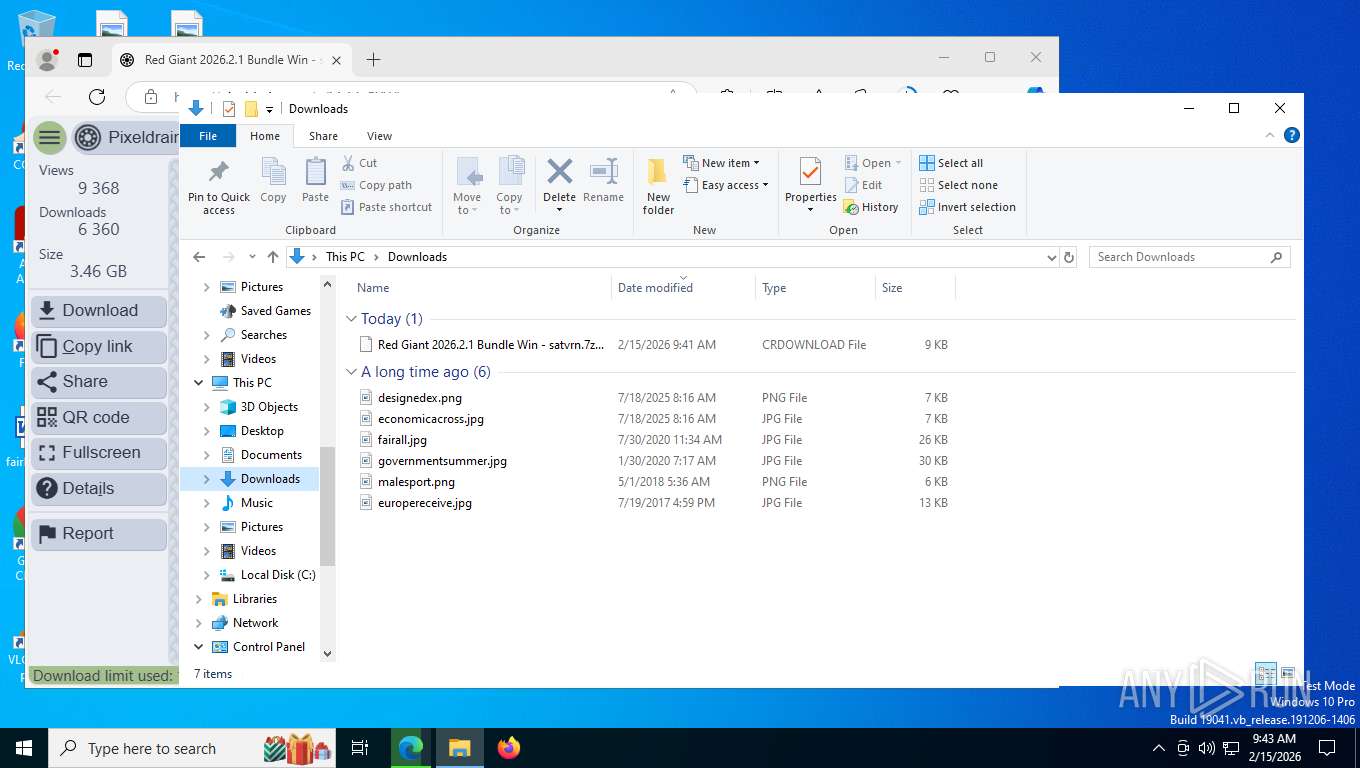Image resolution: width=1360 pixels, height=768 pixels.
Task: Open Edge tab actions menu icon
Action: tap(85, 60)
